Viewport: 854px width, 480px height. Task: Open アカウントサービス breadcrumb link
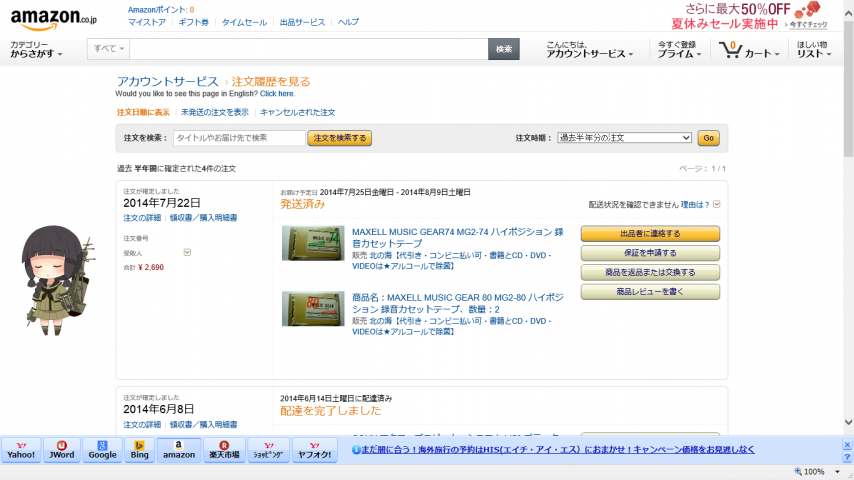[x=168, y=82]
